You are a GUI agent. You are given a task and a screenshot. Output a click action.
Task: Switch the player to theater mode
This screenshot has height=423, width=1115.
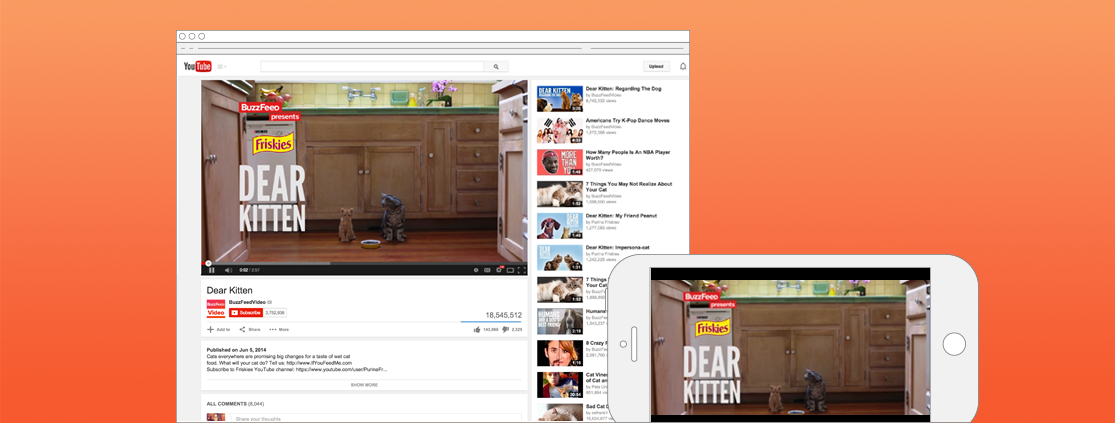(510, 270)
